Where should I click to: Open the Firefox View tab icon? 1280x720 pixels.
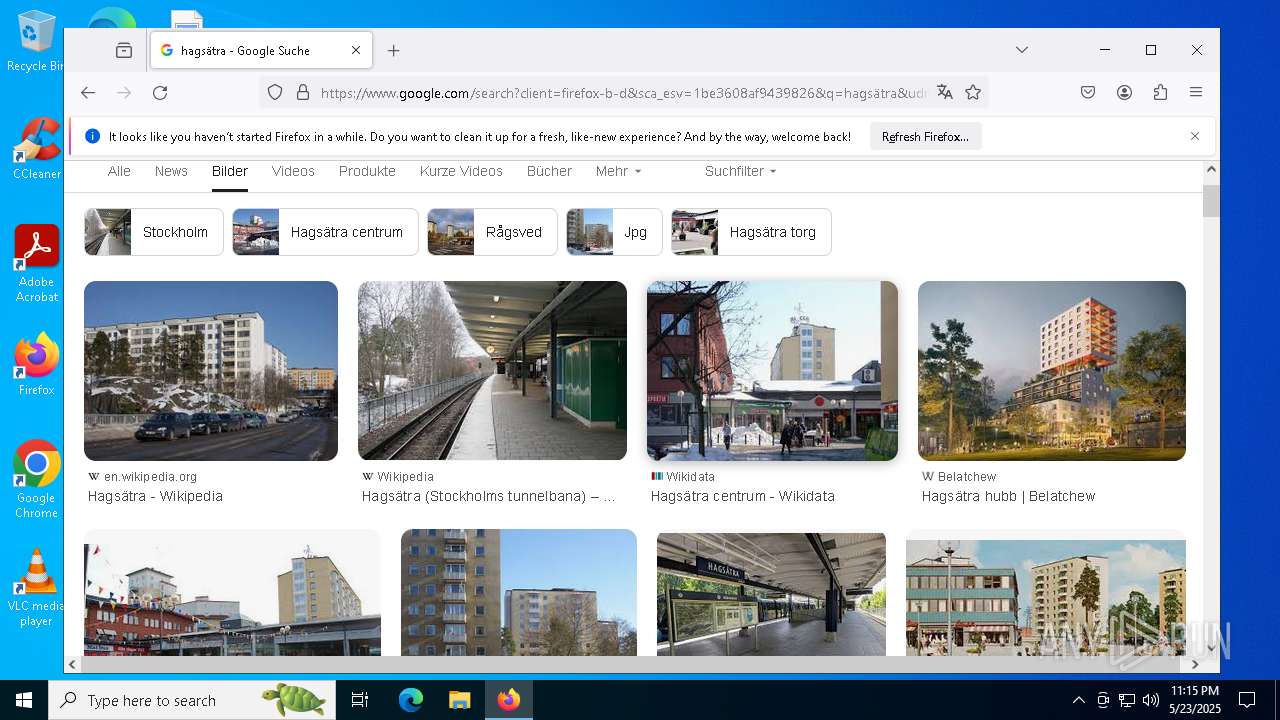[124, 50]
